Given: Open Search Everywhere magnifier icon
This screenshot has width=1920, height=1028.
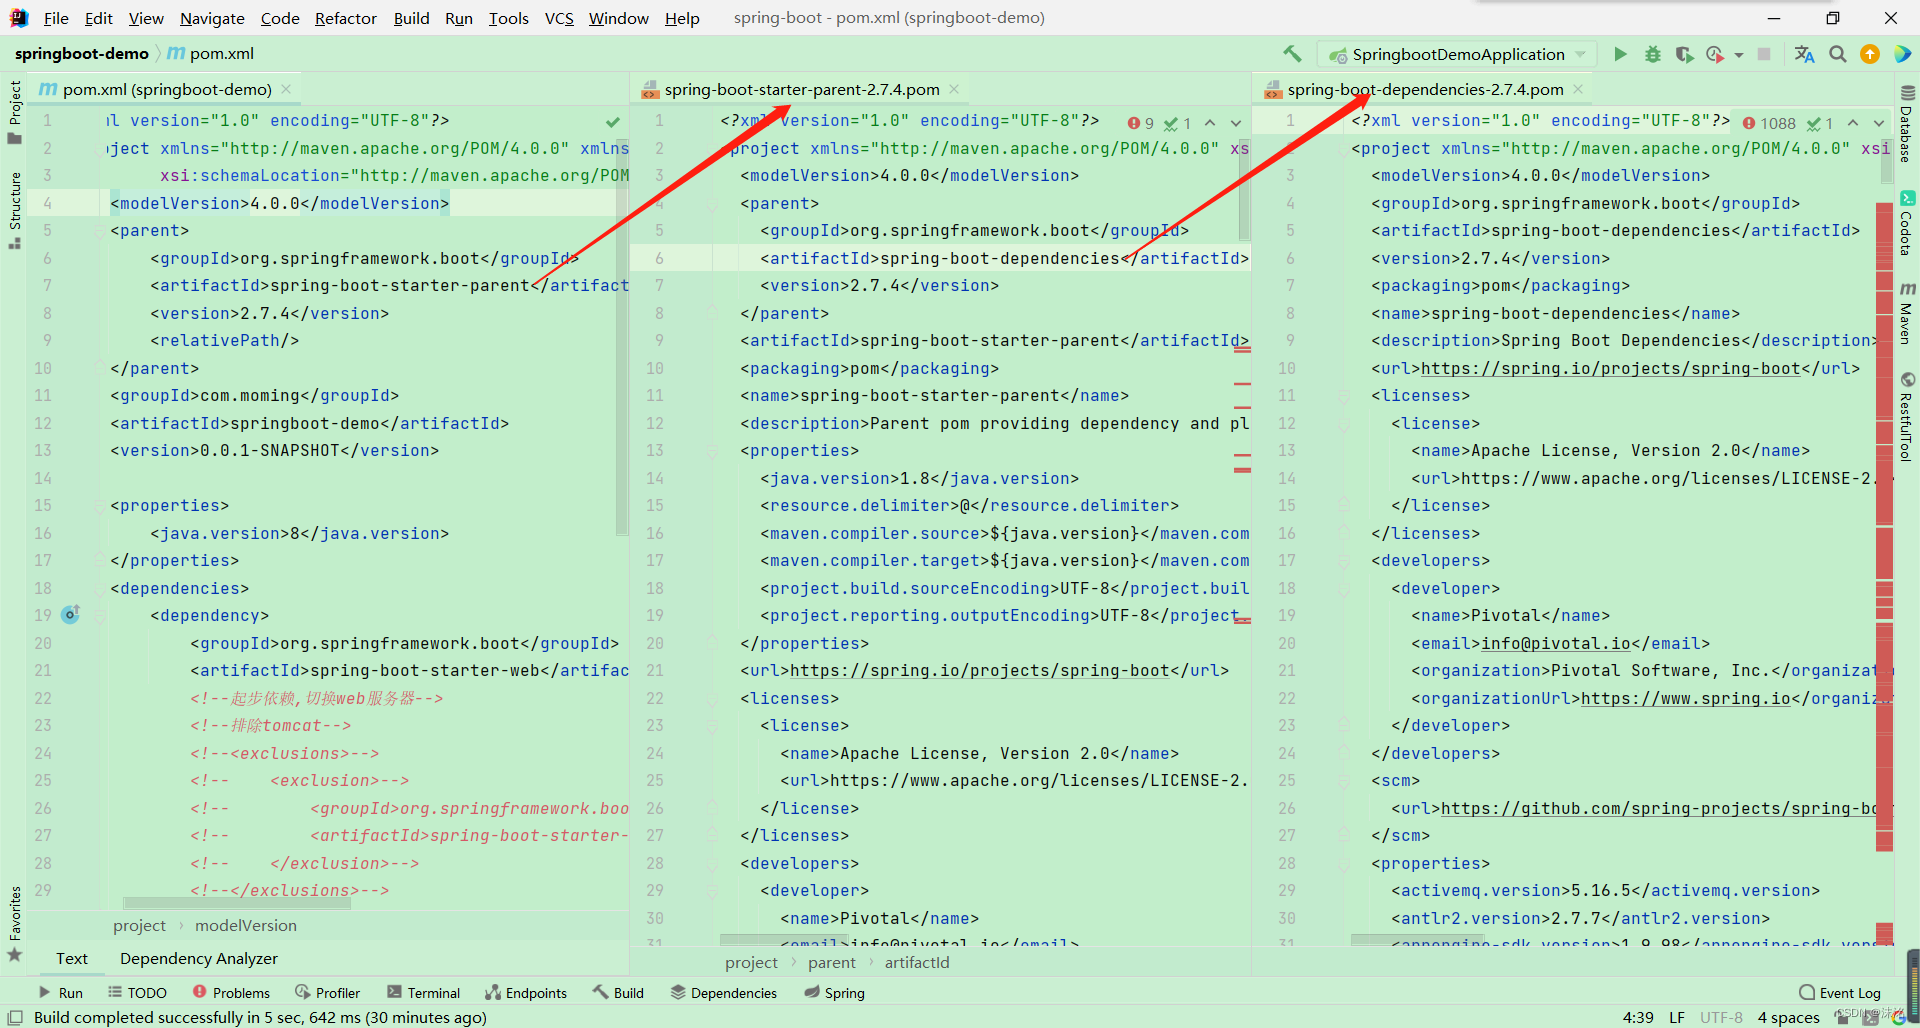Looking at the screenshot, I should pyautogui.click(x=1837, y=54).
